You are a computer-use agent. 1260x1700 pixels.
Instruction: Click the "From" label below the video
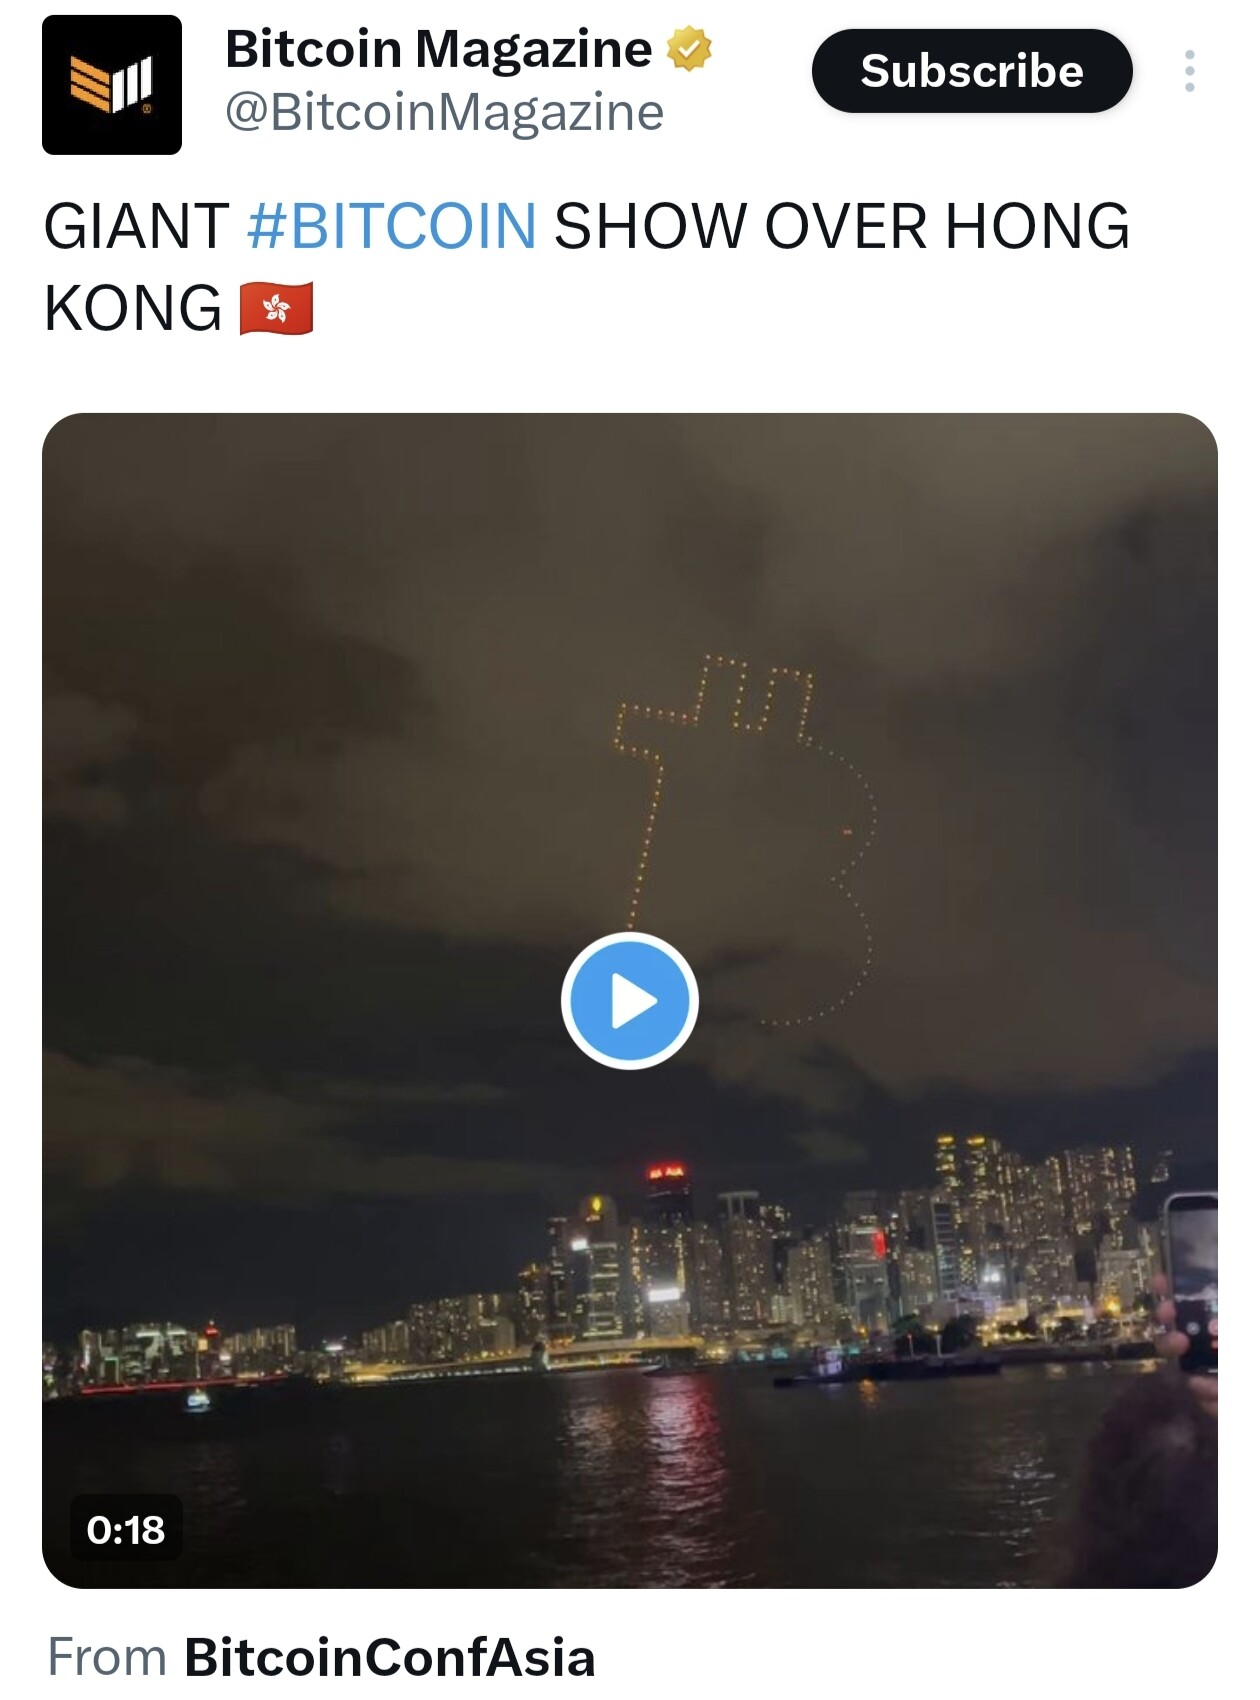pyautogui.click(x=107, y=1657)
